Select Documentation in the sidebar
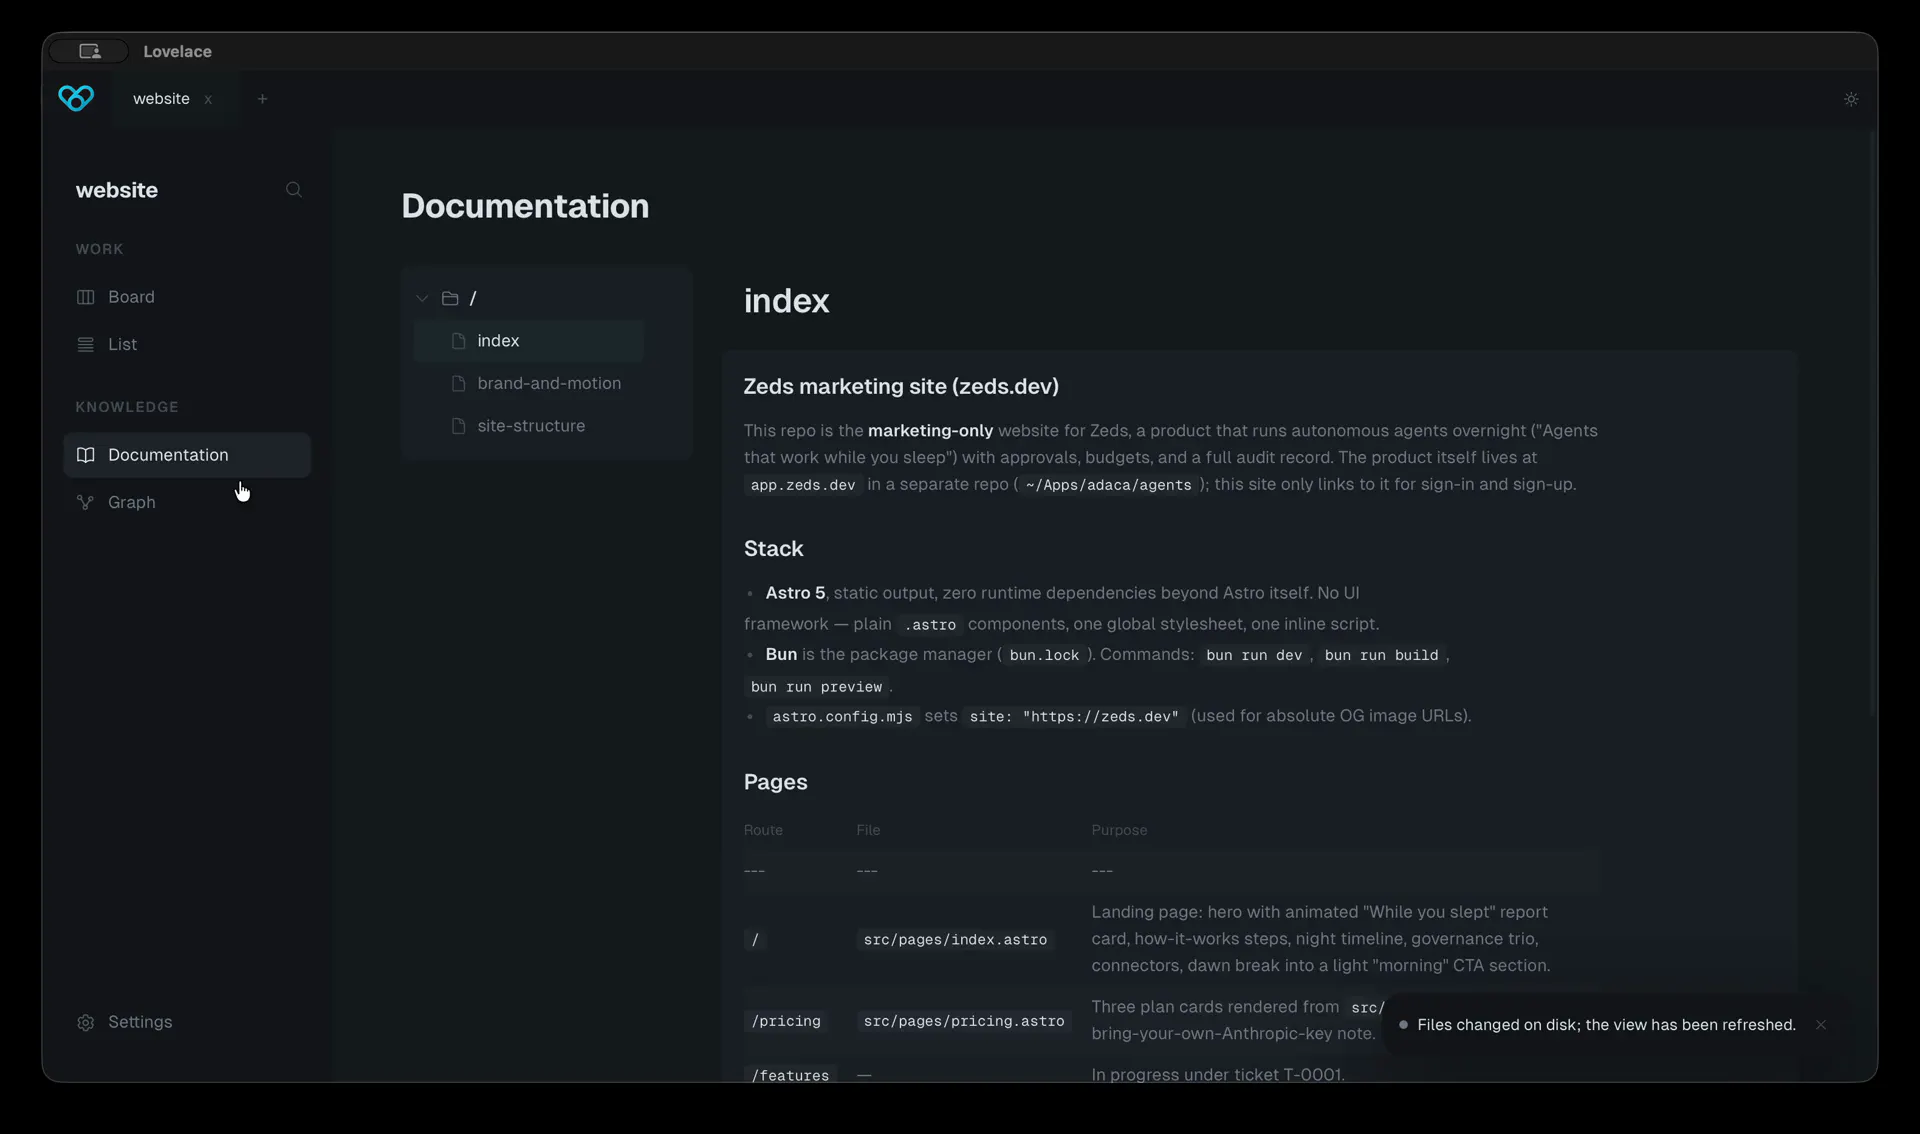This screenshot has height=1134, width=1920. coord(187,455)
